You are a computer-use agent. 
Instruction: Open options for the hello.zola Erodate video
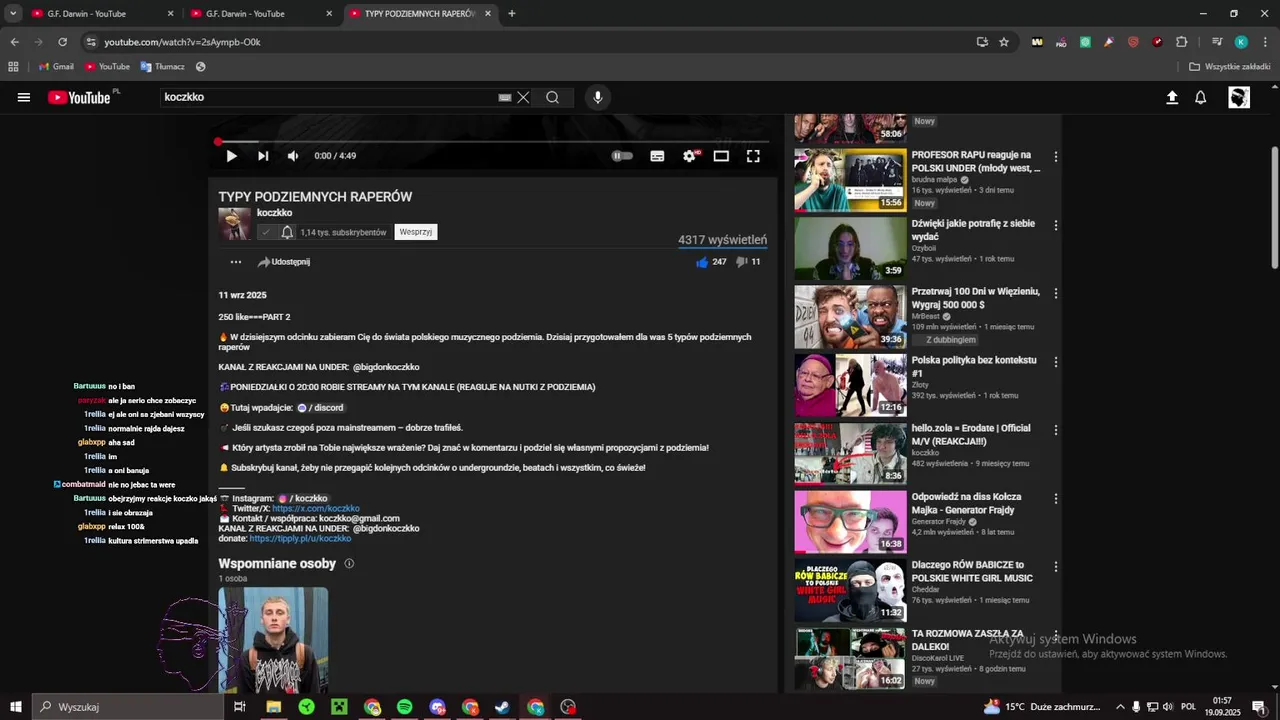pos(1055,429)
